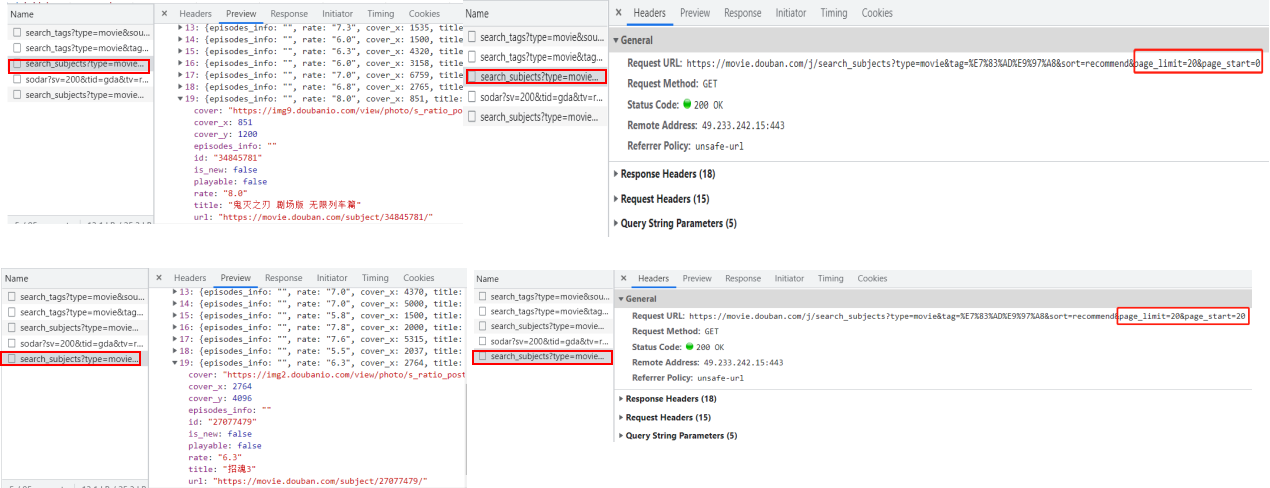Close the details pane showing 鬼灭之刃 preview
The width and height of the screenshot is (1270, 488).
pyautogui.click(x=163, y=14)
